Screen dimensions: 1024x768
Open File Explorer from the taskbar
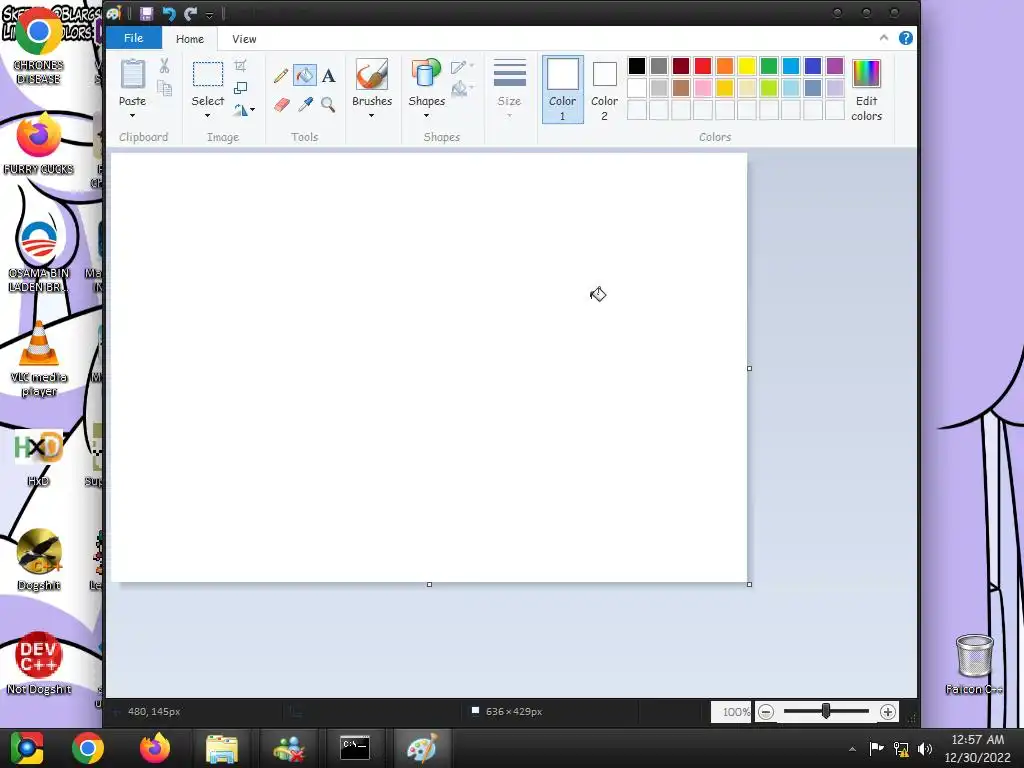[222, 748]
